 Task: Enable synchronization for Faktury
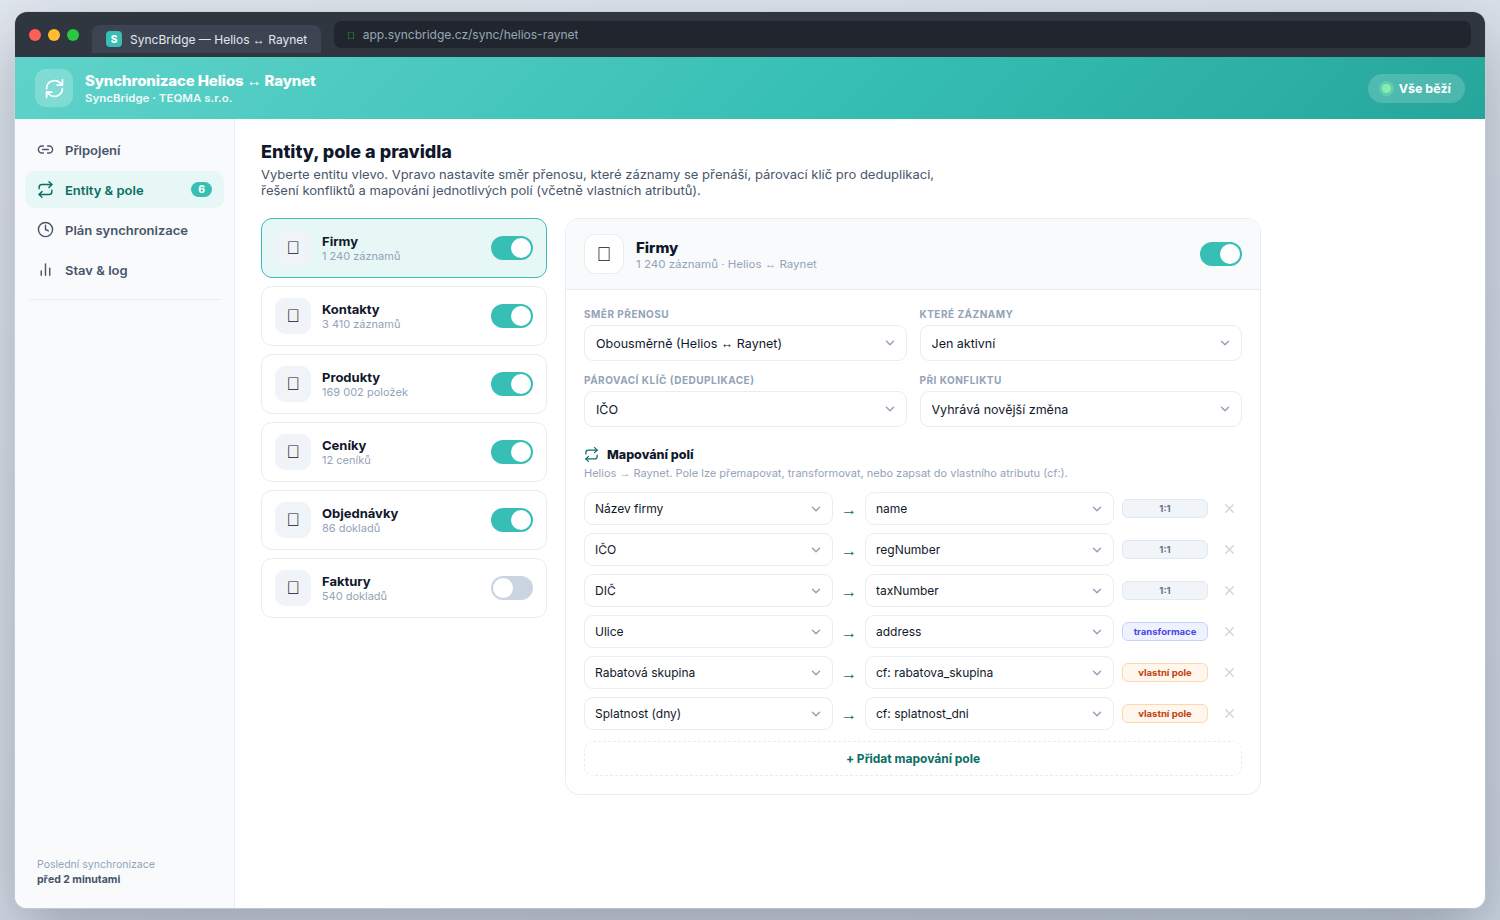pos(512,588)
